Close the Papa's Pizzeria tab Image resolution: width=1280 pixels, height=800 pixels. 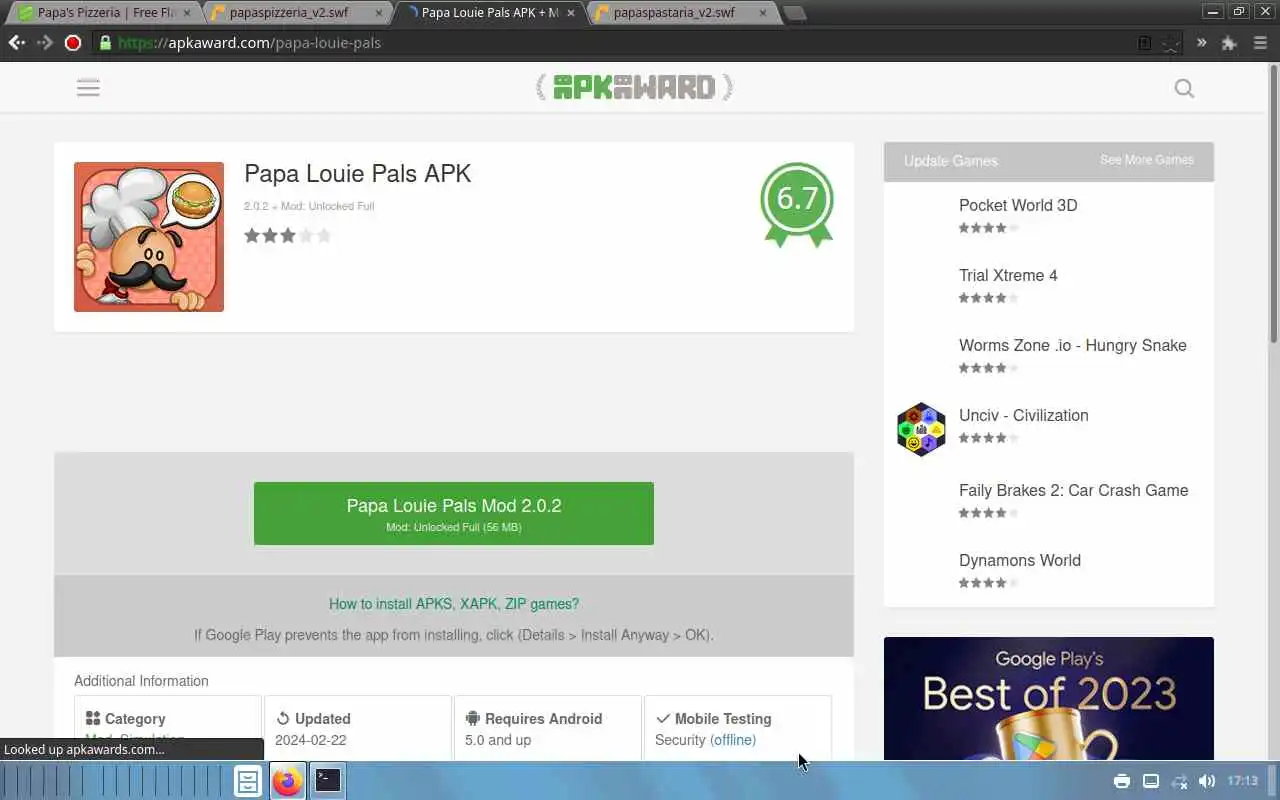click(x=187, y=13)
